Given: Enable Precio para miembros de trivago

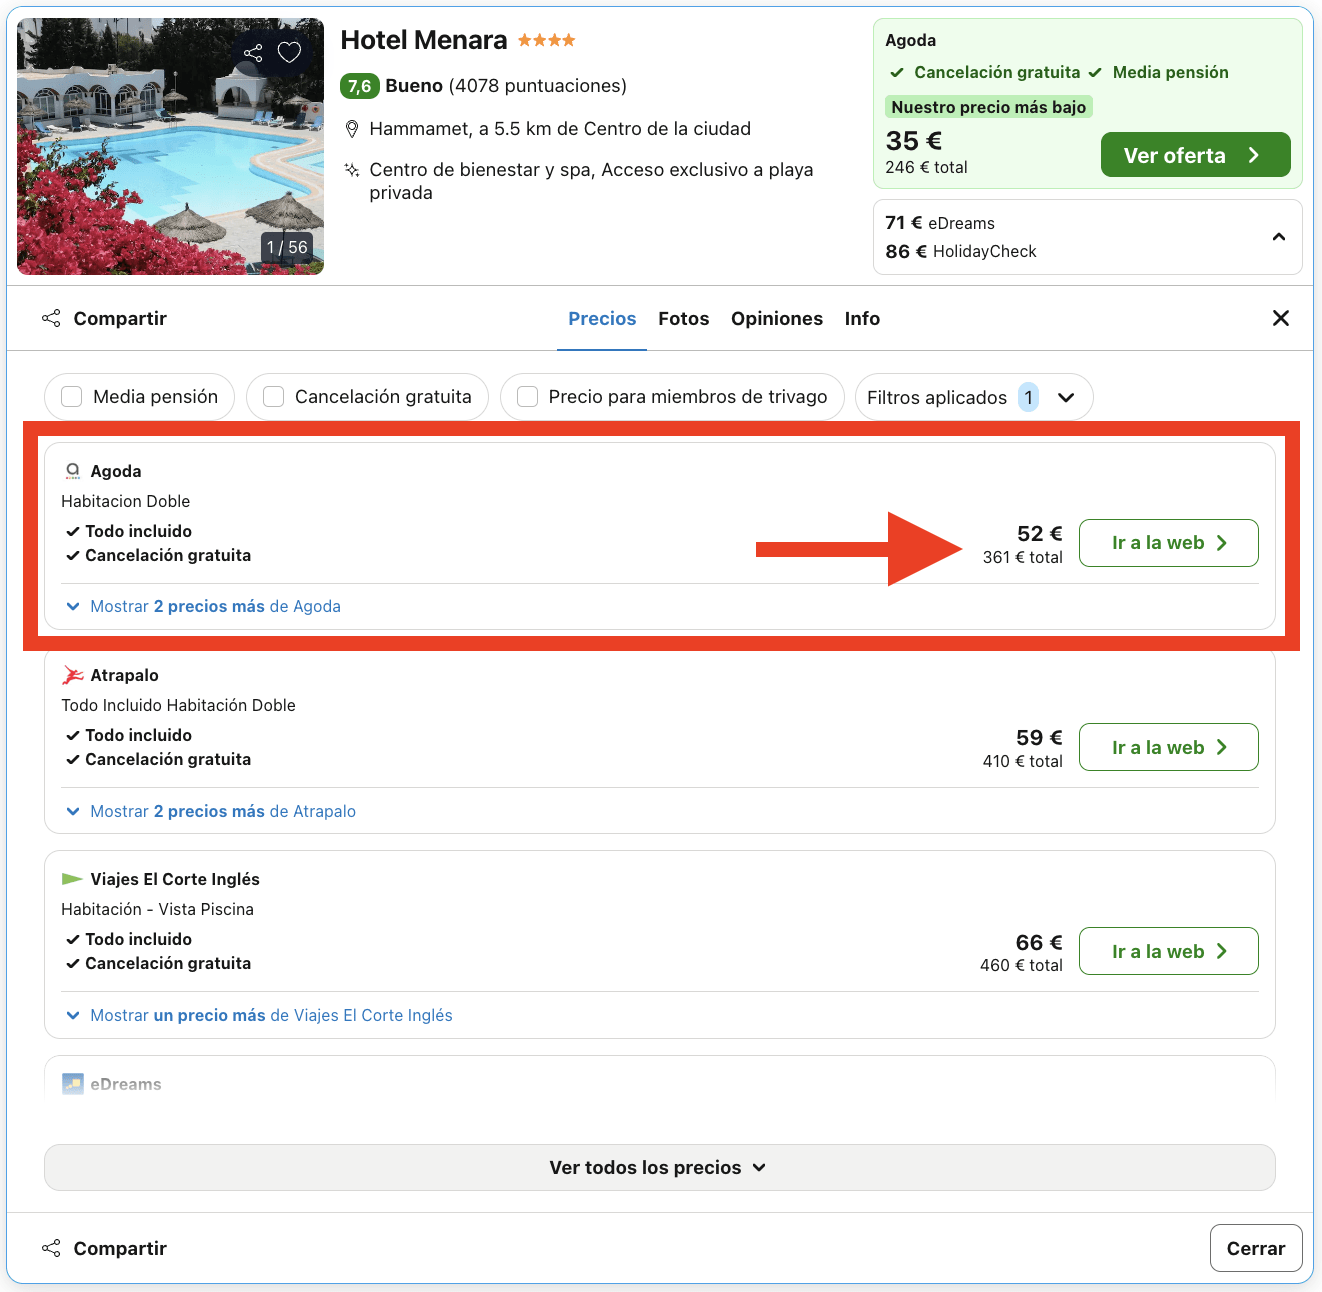Looking at the screenshot, I should point(527,396).
